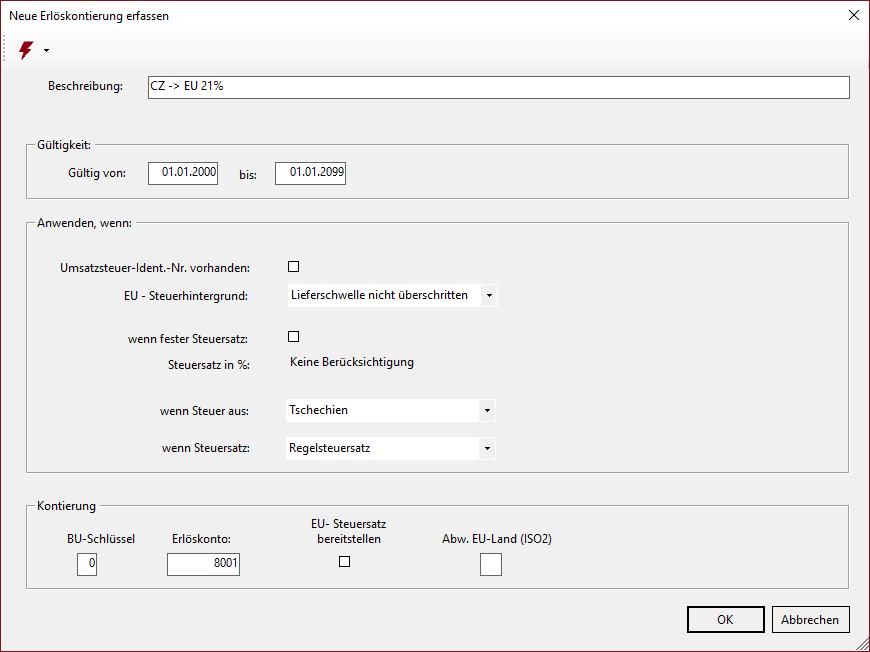Click into the Beschreibung text field
This screenshot has width=870, height=652.
498,87
